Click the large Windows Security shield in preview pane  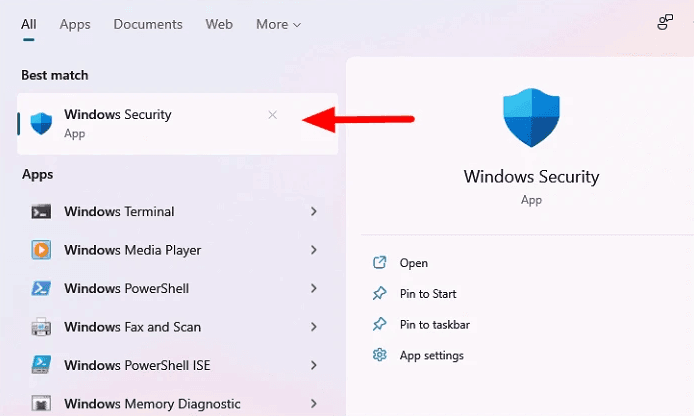[x=531, y=118]
